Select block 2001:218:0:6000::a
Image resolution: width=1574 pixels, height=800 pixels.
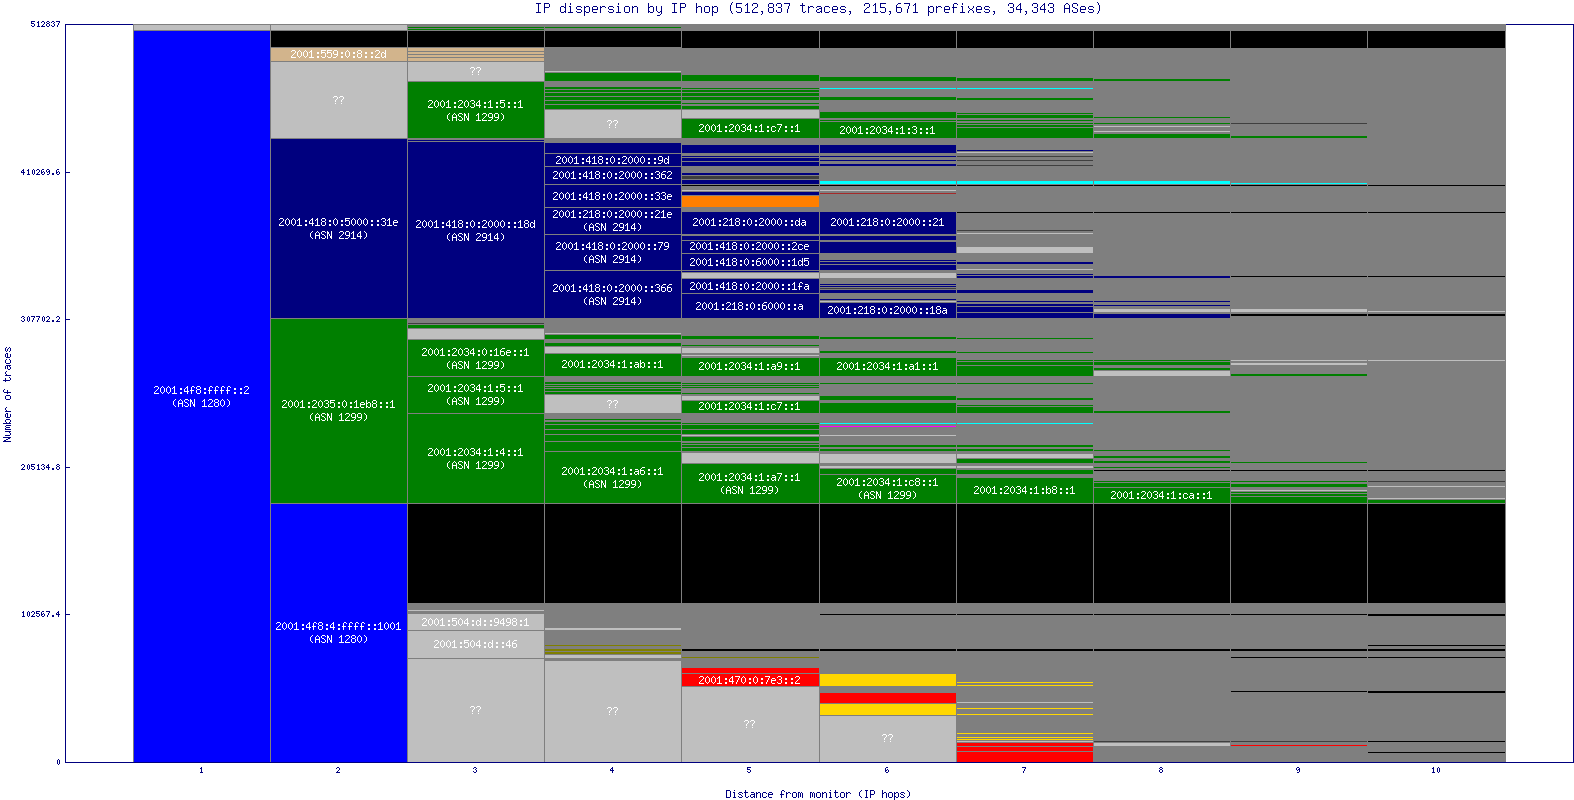pos(749,306)
